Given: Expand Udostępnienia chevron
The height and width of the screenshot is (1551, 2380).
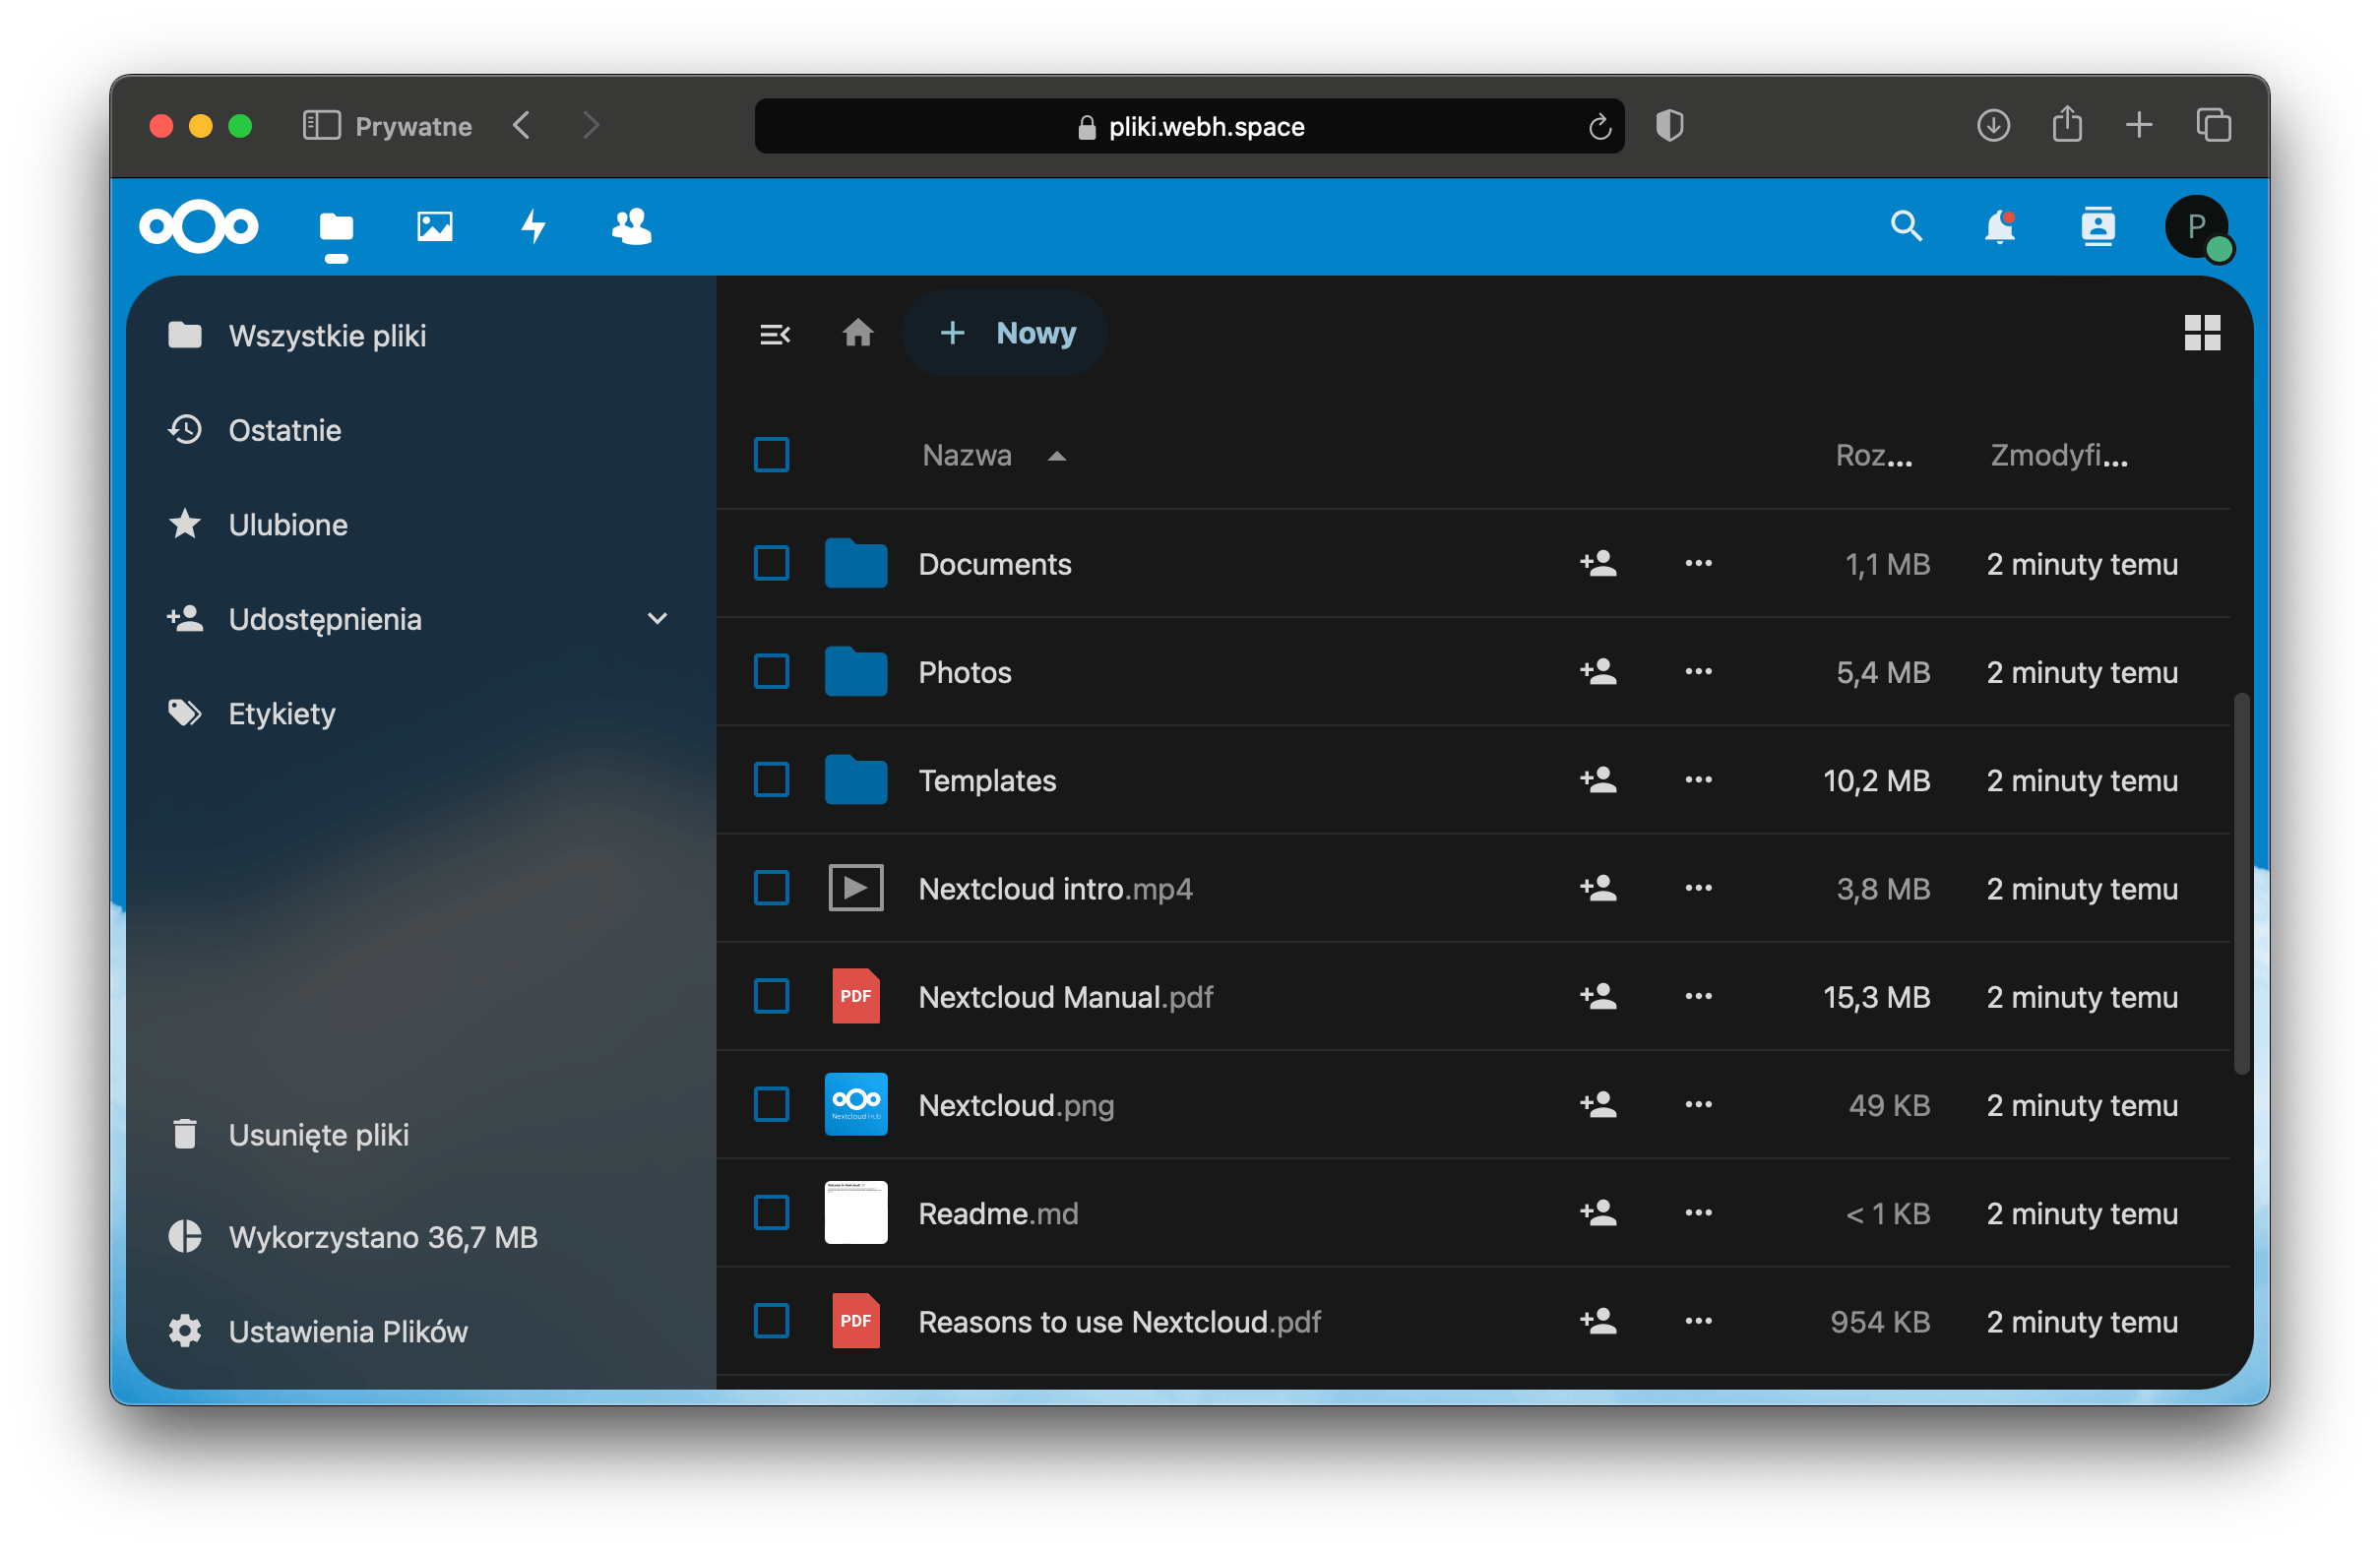Looking at the screenshot, I should tap(657, 619).
